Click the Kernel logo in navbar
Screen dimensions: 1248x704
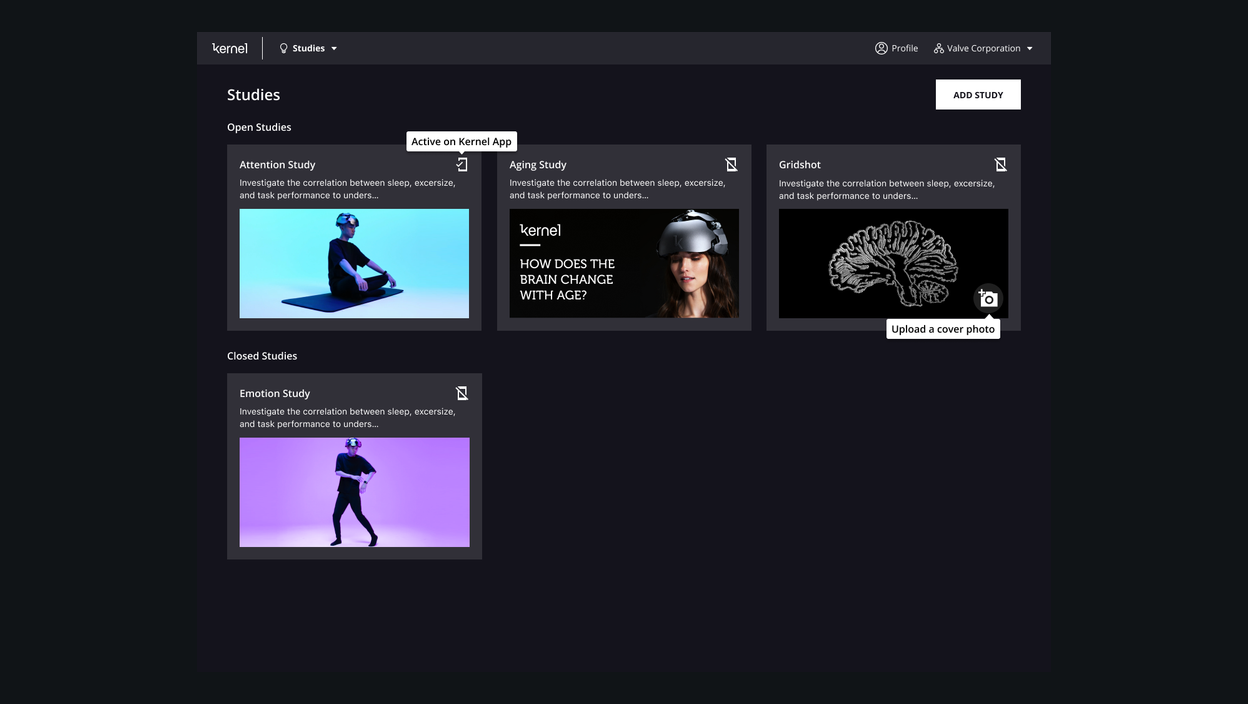pyautogui.click(x=230, y=48)
